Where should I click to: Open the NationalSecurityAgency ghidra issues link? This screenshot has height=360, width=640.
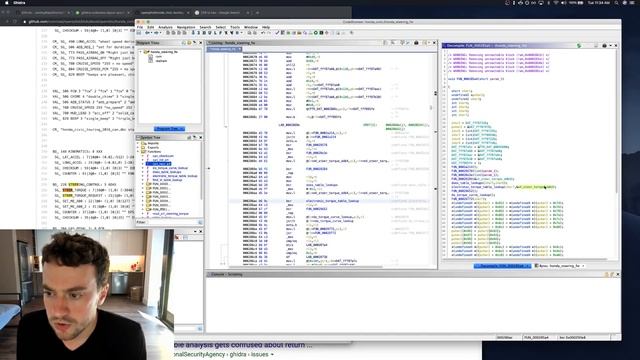tap(224, 354)
